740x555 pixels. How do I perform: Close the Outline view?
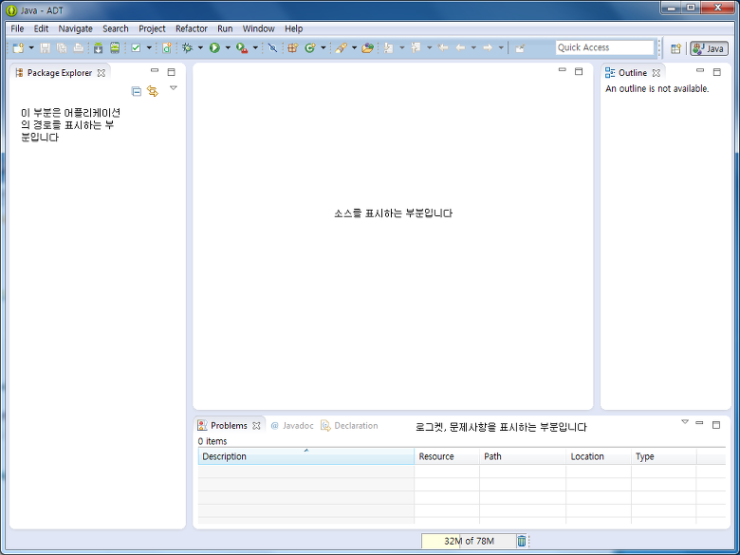coord(656,73)
